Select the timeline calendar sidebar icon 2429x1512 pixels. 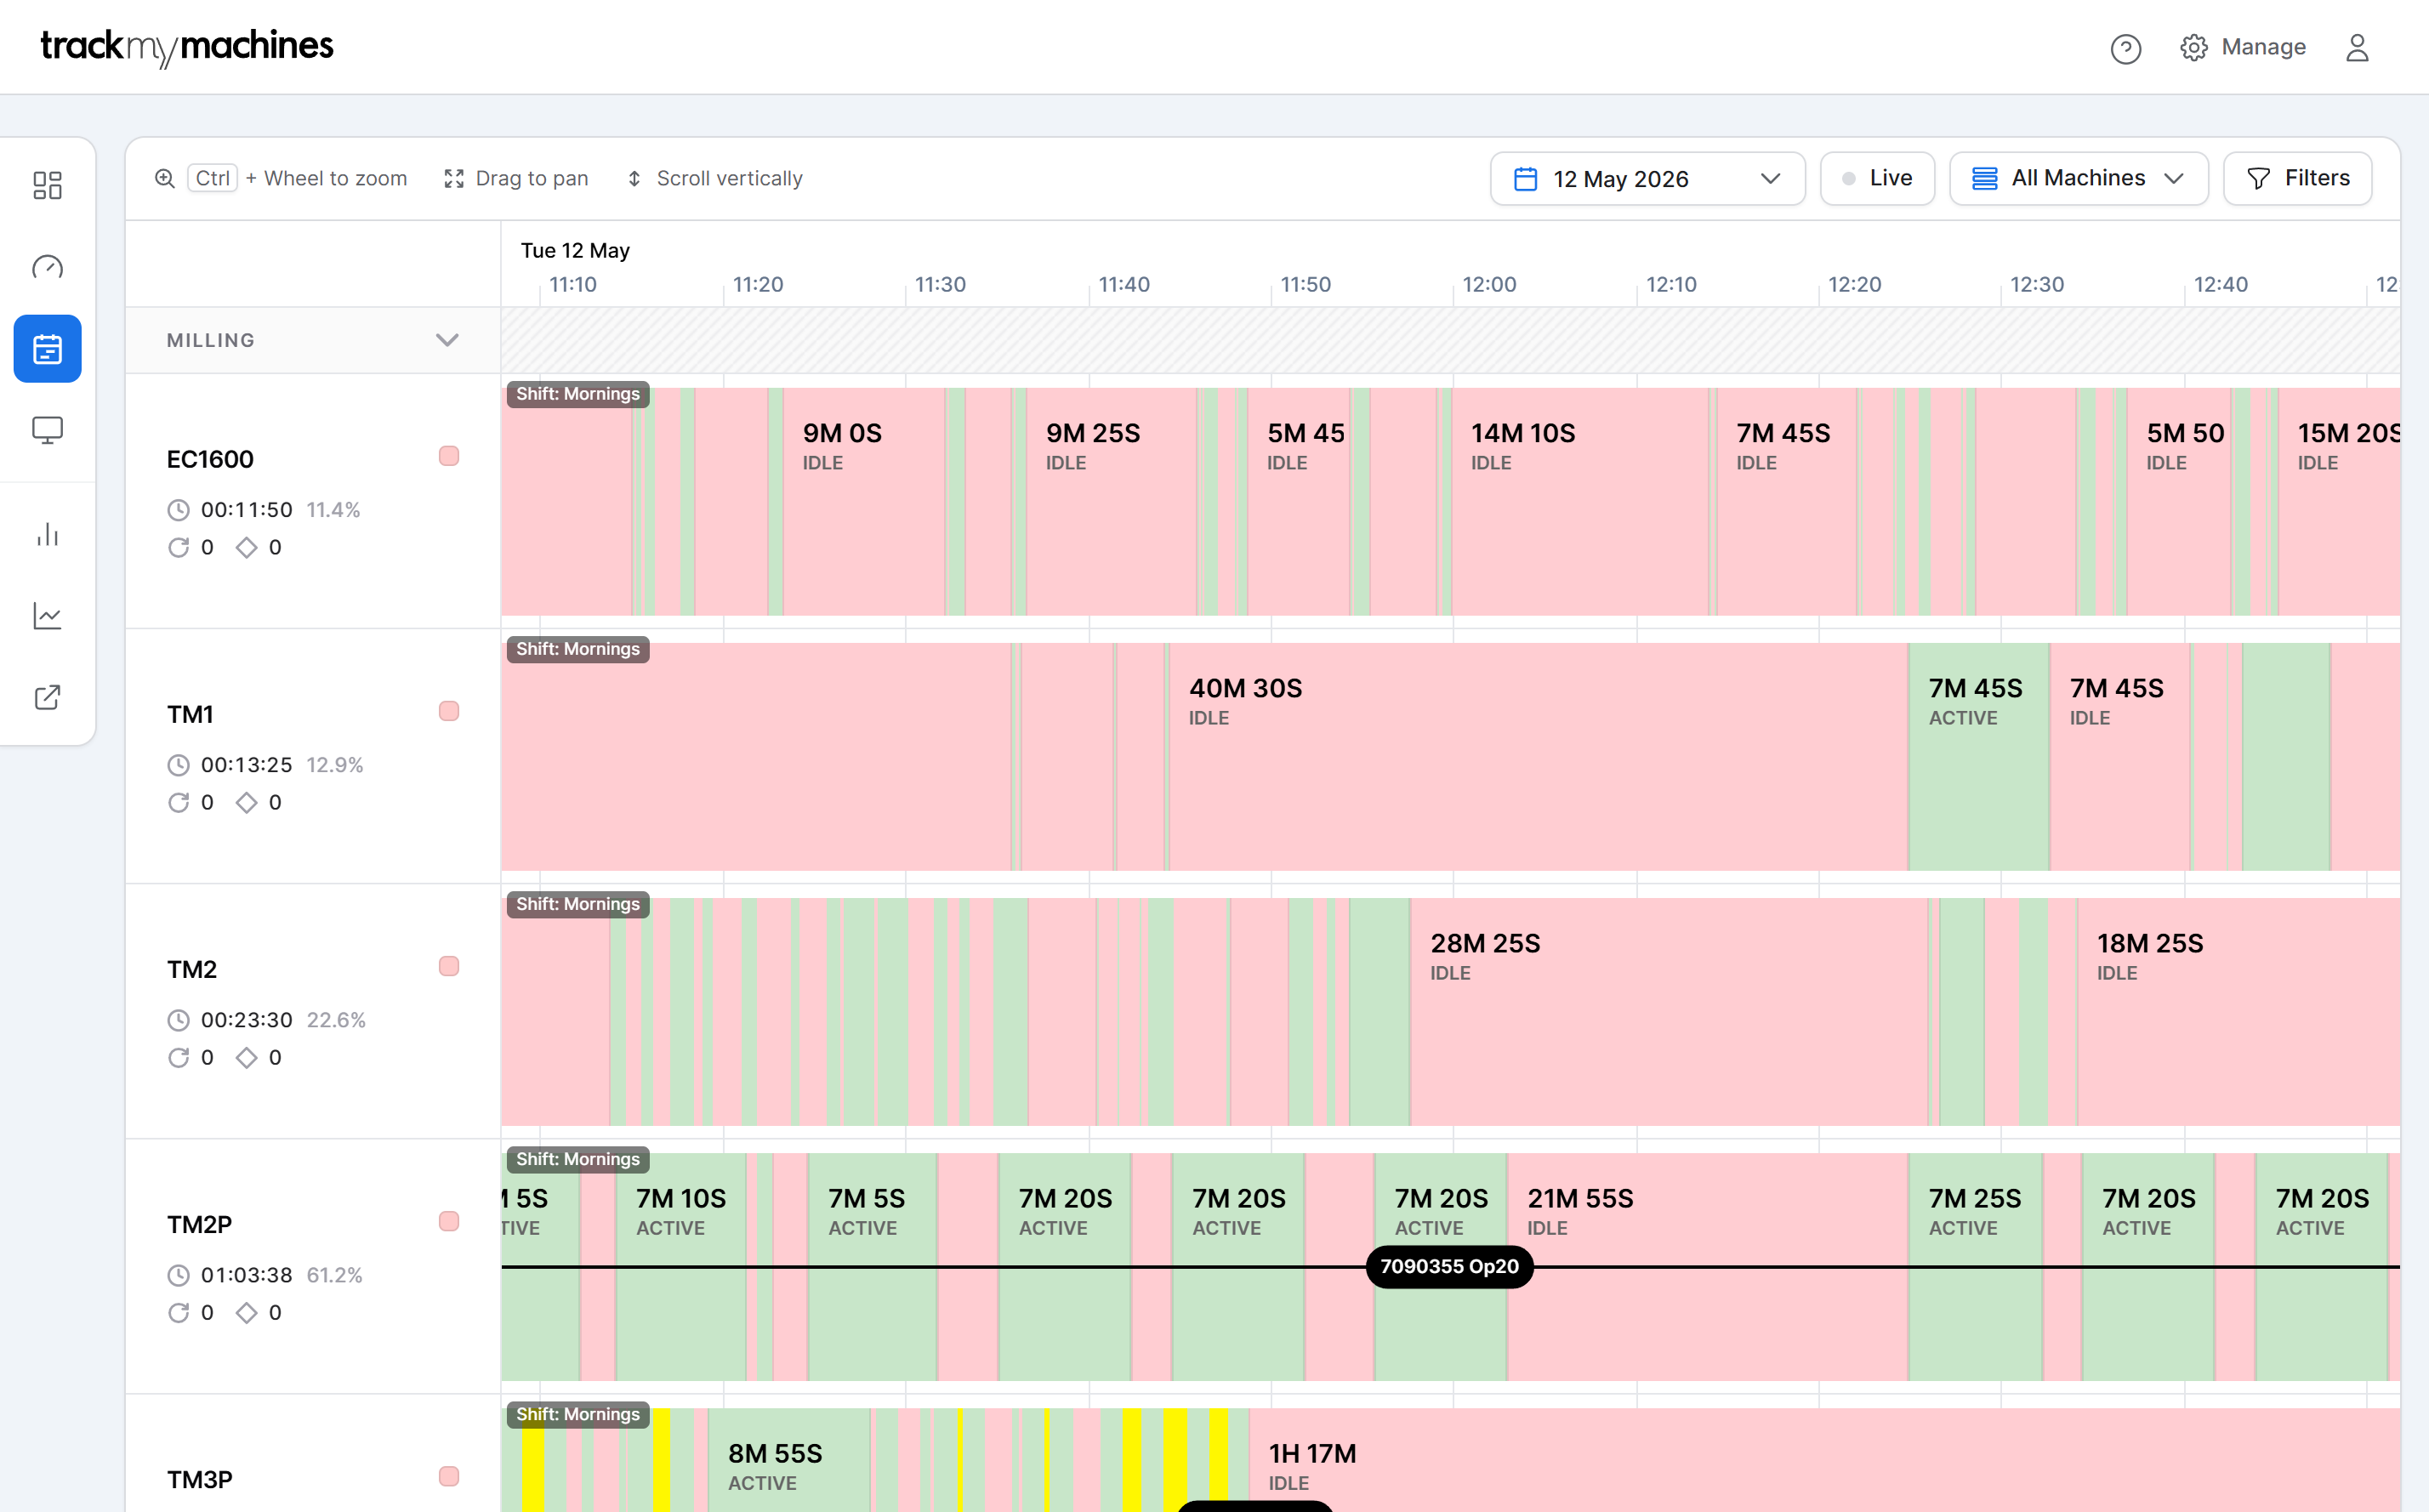(x=47, y=349)
